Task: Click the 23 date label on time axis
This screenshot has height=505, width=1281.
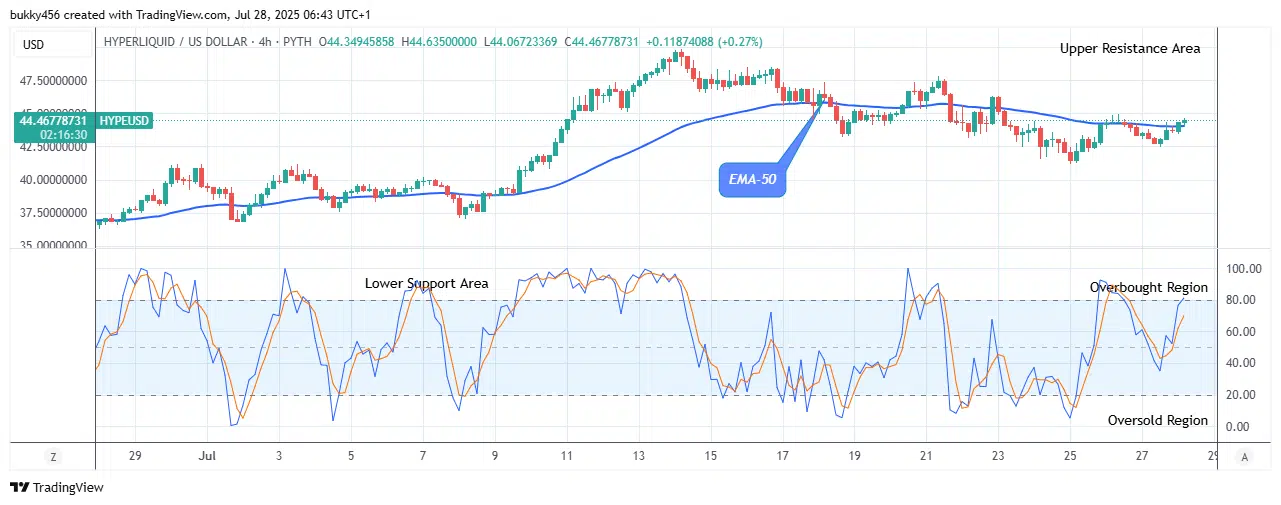Action: tap(998, 456)
